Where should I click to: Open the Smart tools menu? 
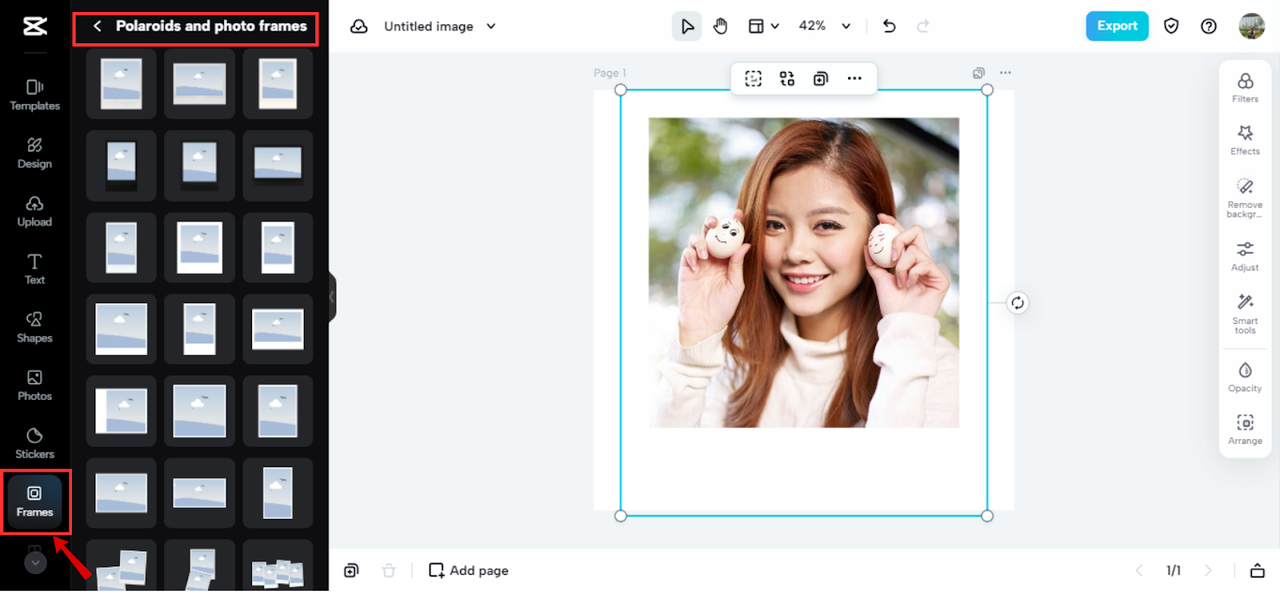[1245, 313]
